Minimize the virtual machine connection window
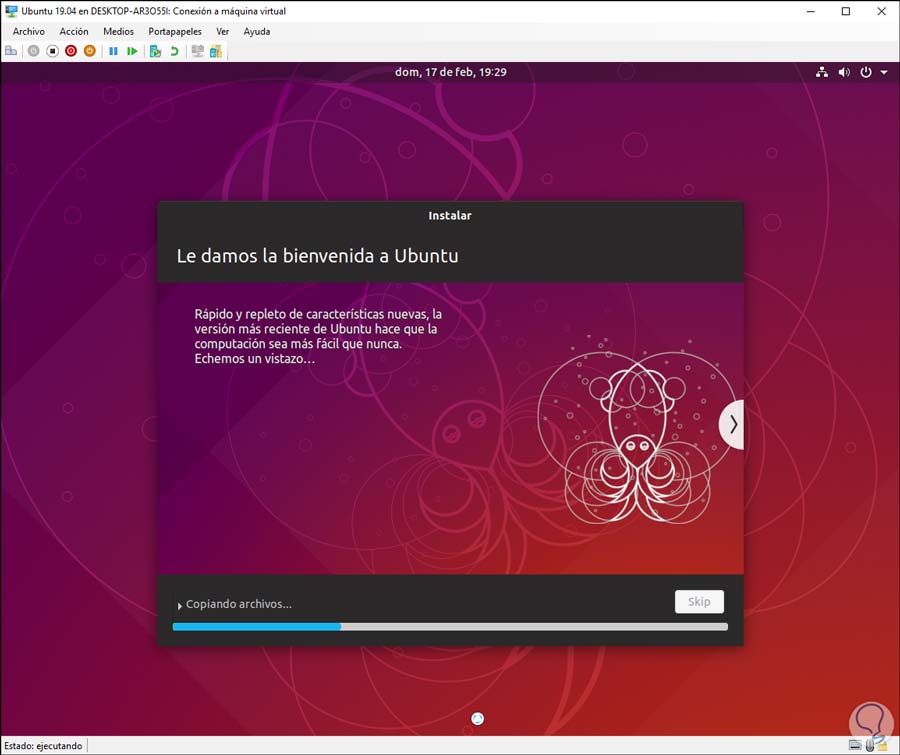 pyautogui.click(x=810, y=11)
